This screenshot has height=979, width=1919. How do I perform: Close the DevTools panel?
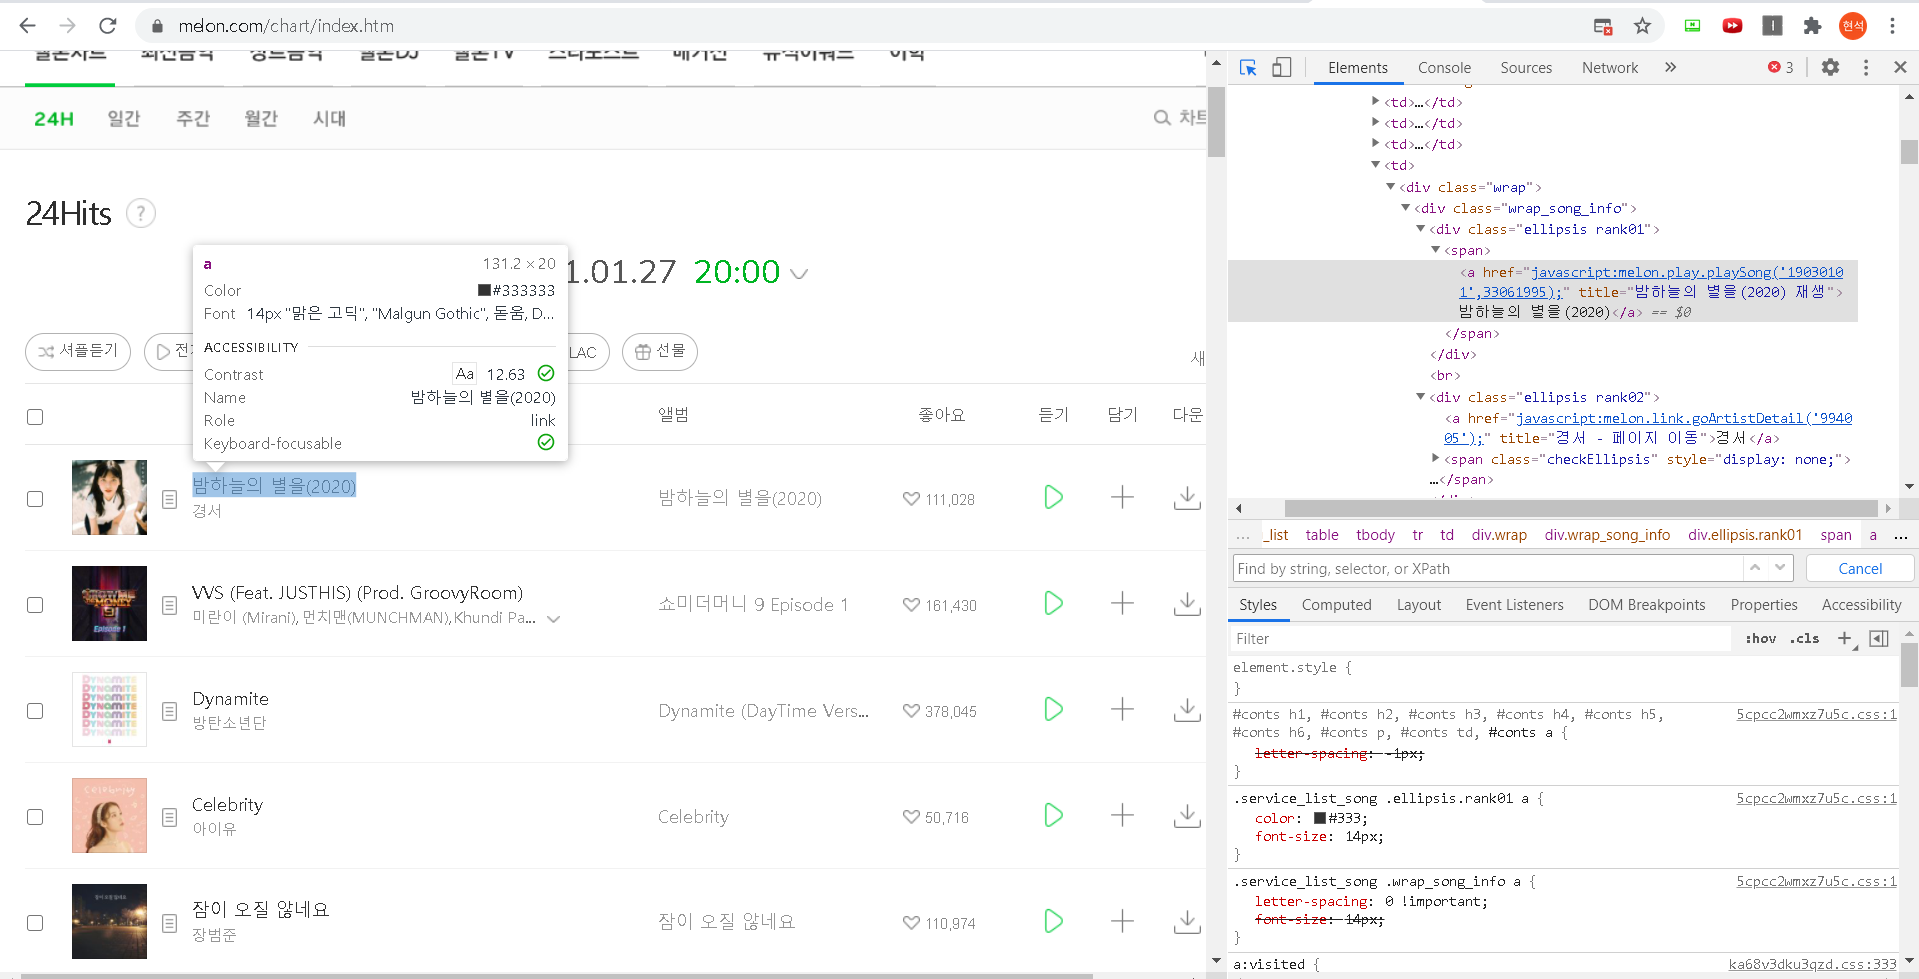[x=1900, y=67]
